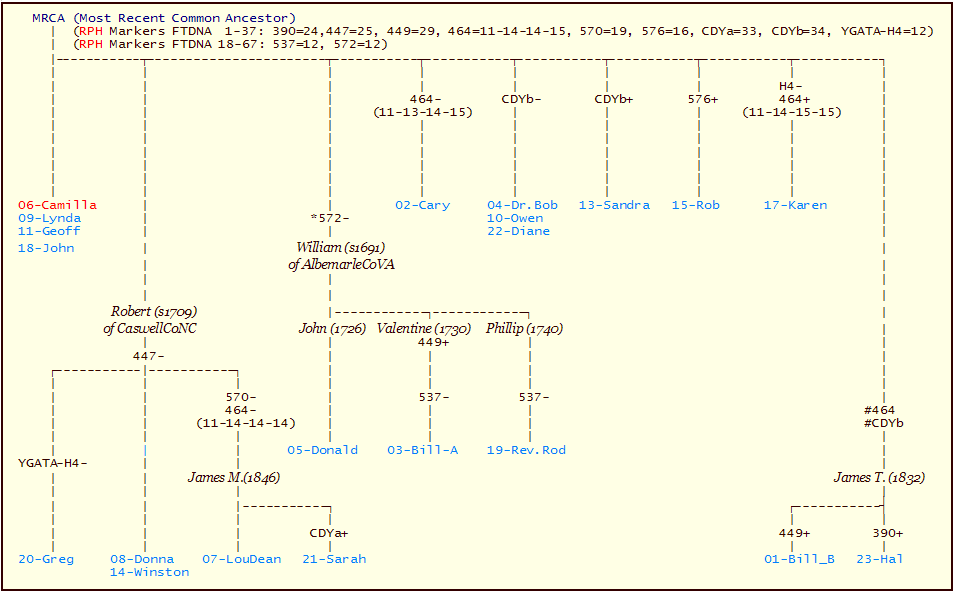Select the CDYb+ marker above Sandra

tap(614, 99)
